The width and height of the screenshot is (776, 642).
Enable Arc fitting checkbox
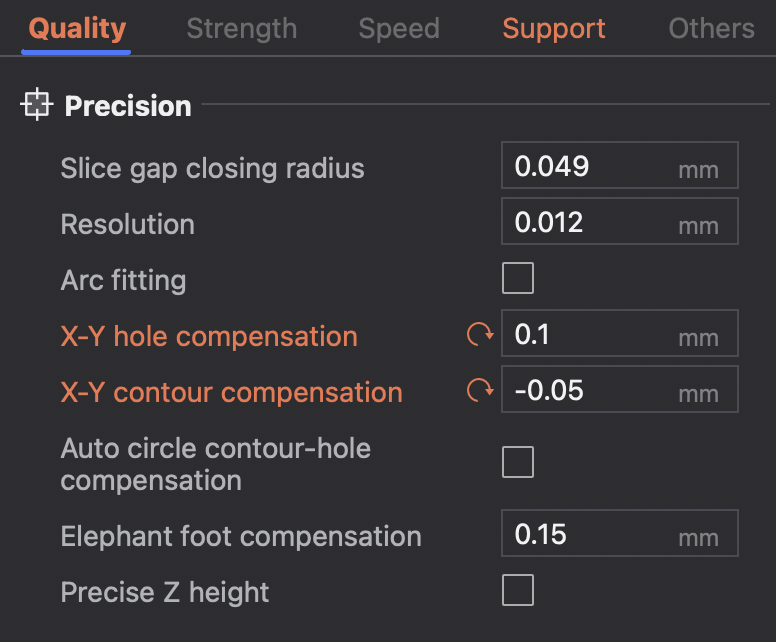click(518, 279)
